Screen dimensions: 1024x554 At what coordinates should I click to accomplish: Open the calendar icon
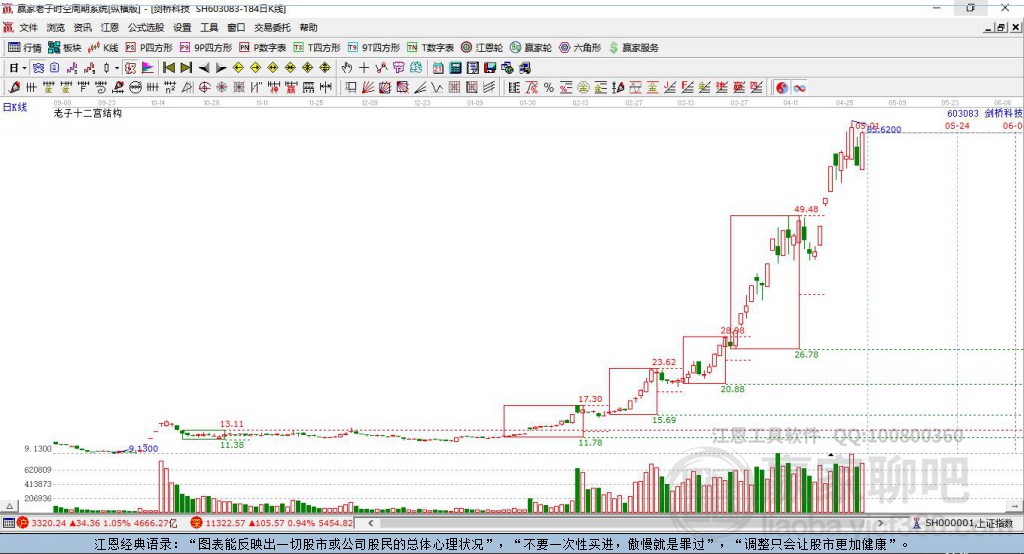pyautogui.click(x=438, y=68)
